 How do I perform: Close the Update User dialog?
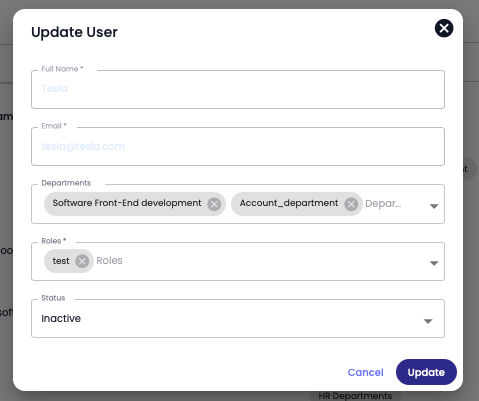pos(444,28)
